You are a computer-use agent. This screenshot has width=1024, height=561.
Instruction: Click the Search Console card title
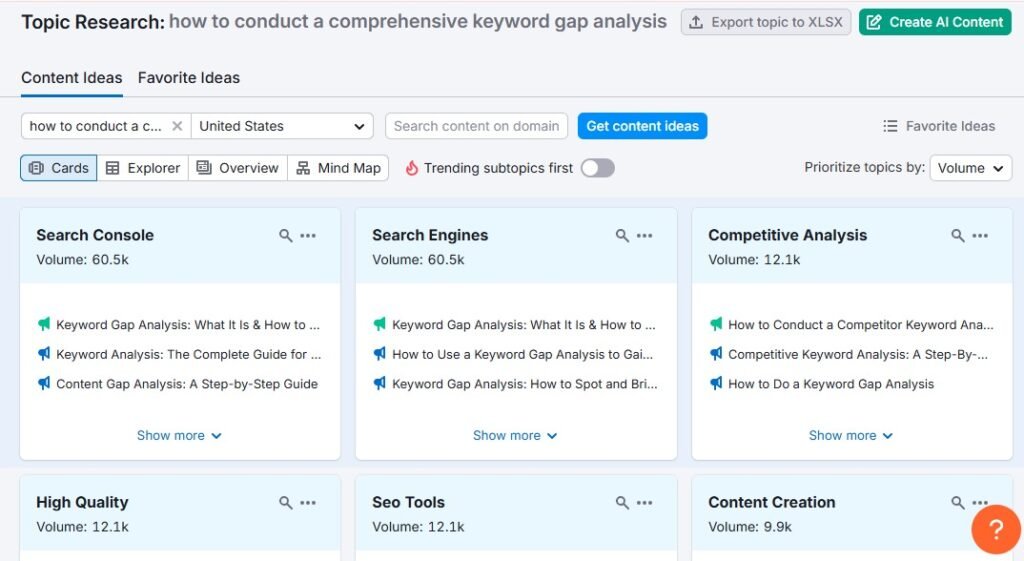(95, 235)
